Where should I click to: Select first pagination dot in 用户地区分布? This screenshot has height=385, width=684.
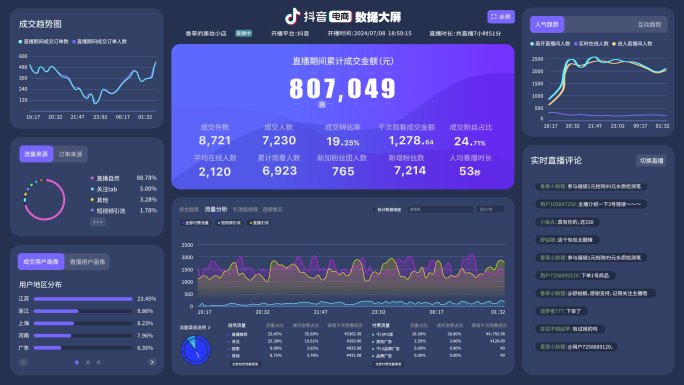[77, 362]
